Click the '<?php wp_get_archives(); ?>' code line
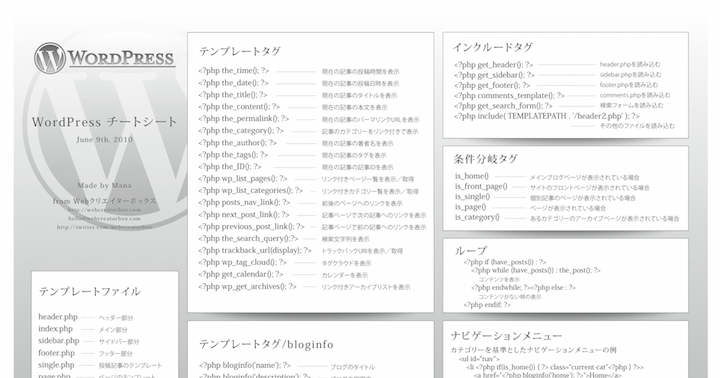The image size is (720, 378). 248,287
